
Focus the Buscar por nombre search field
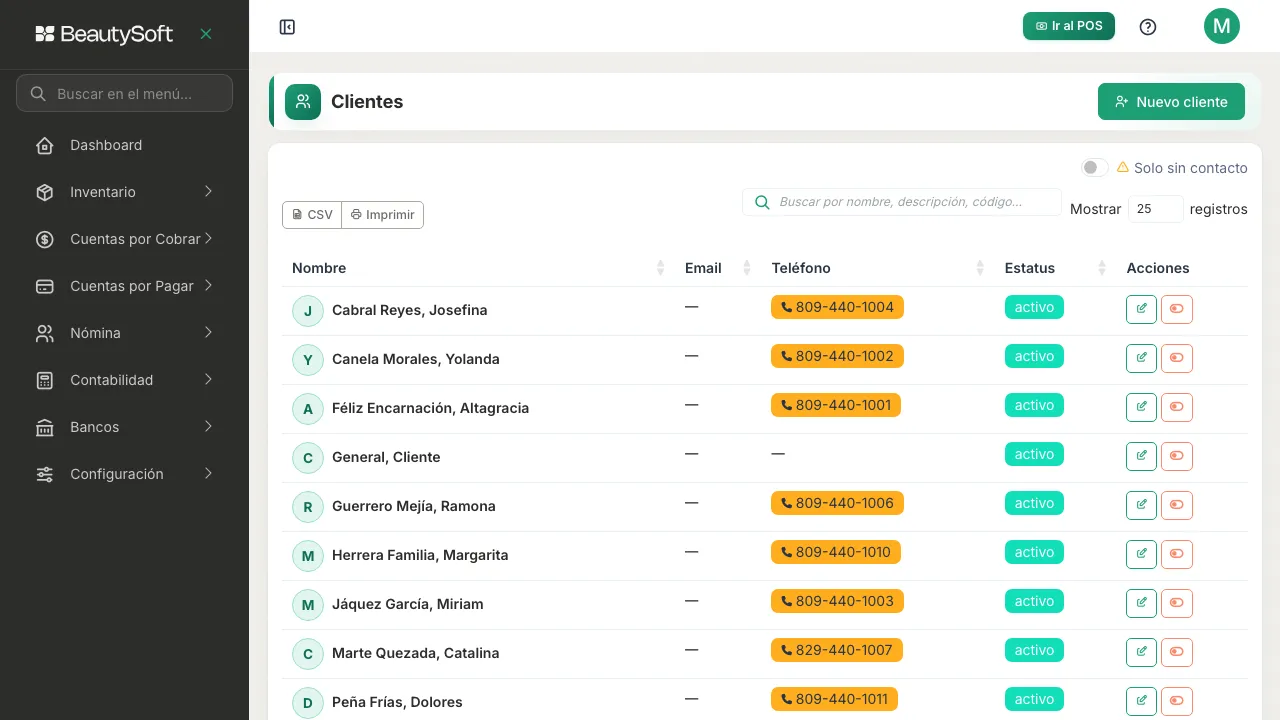point(901,202)
